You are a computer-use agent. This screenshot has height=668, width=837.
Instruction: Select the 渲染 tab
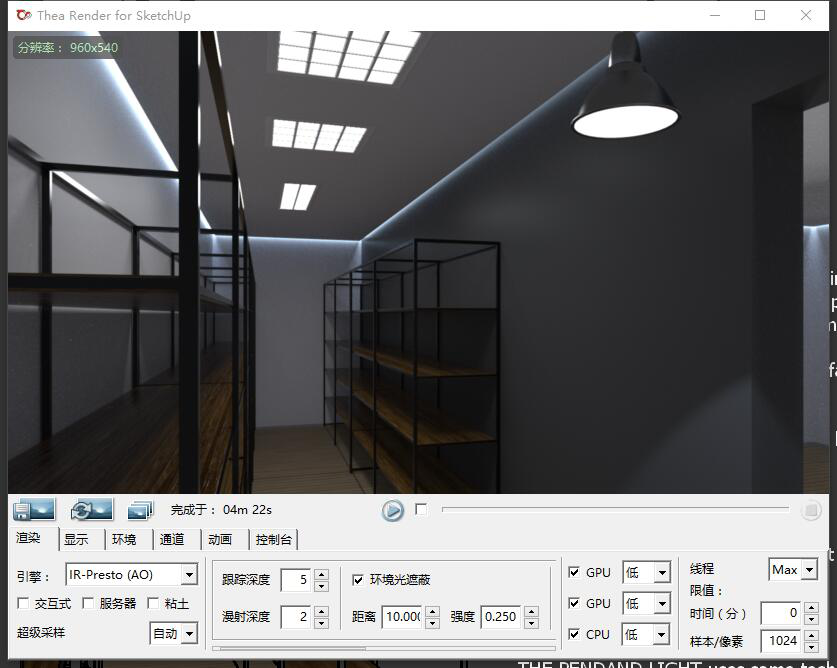[29, 538]
